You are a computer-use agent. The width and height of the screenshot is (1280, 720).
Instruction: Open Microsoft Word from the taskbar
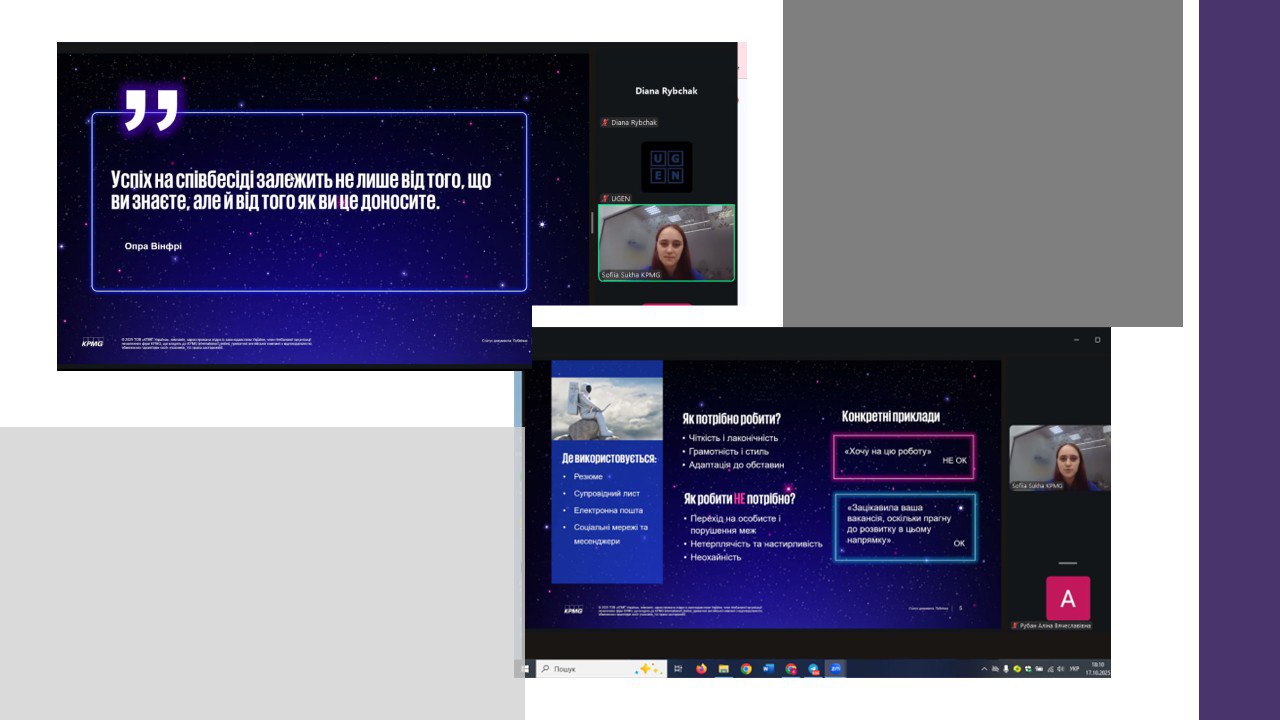pyautogui.click(x=769, y=668)
